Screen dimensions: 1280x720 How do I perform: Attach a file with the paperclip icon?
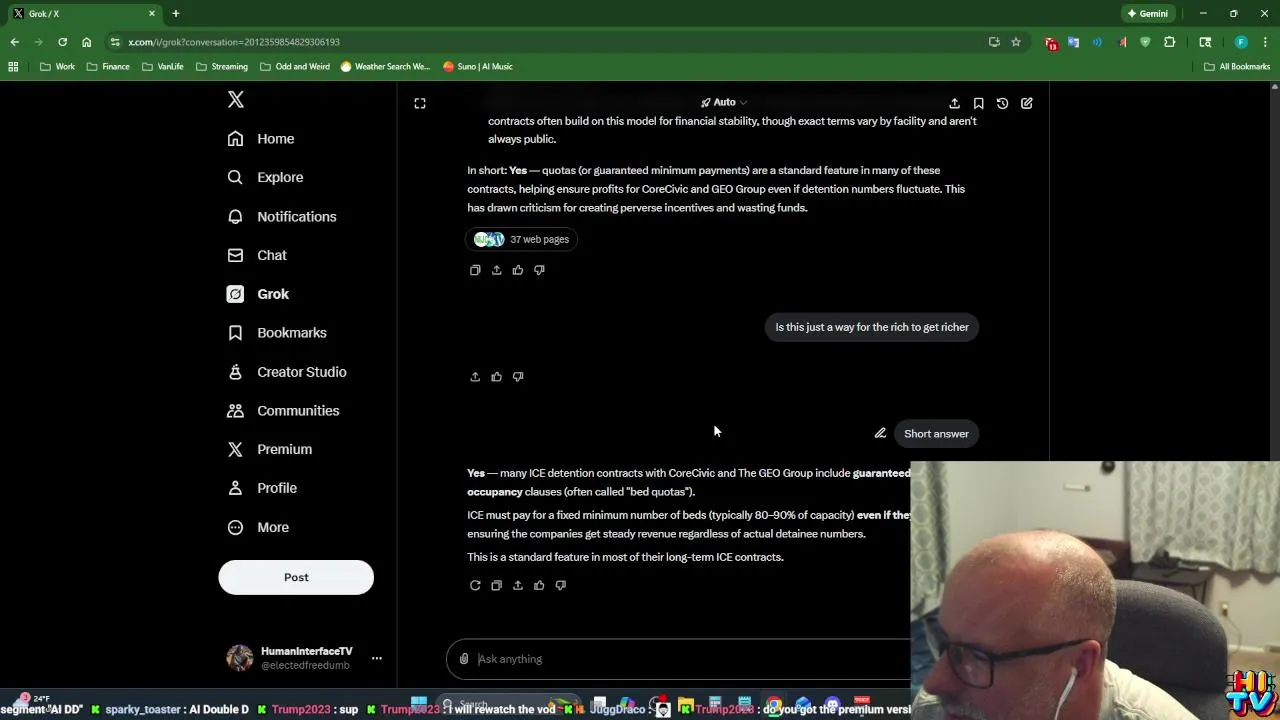464,659
